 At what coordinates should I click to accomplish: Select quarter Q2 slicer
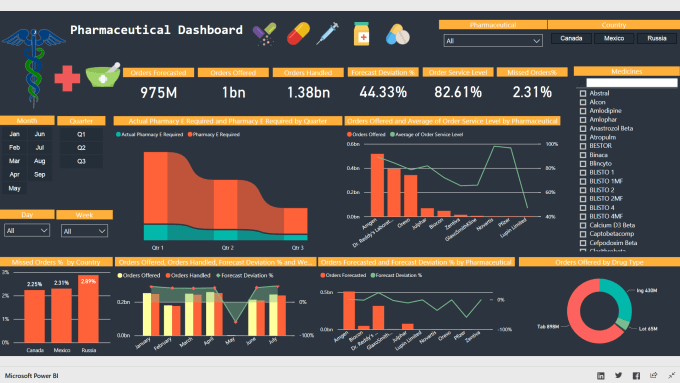tap(81, 148)
